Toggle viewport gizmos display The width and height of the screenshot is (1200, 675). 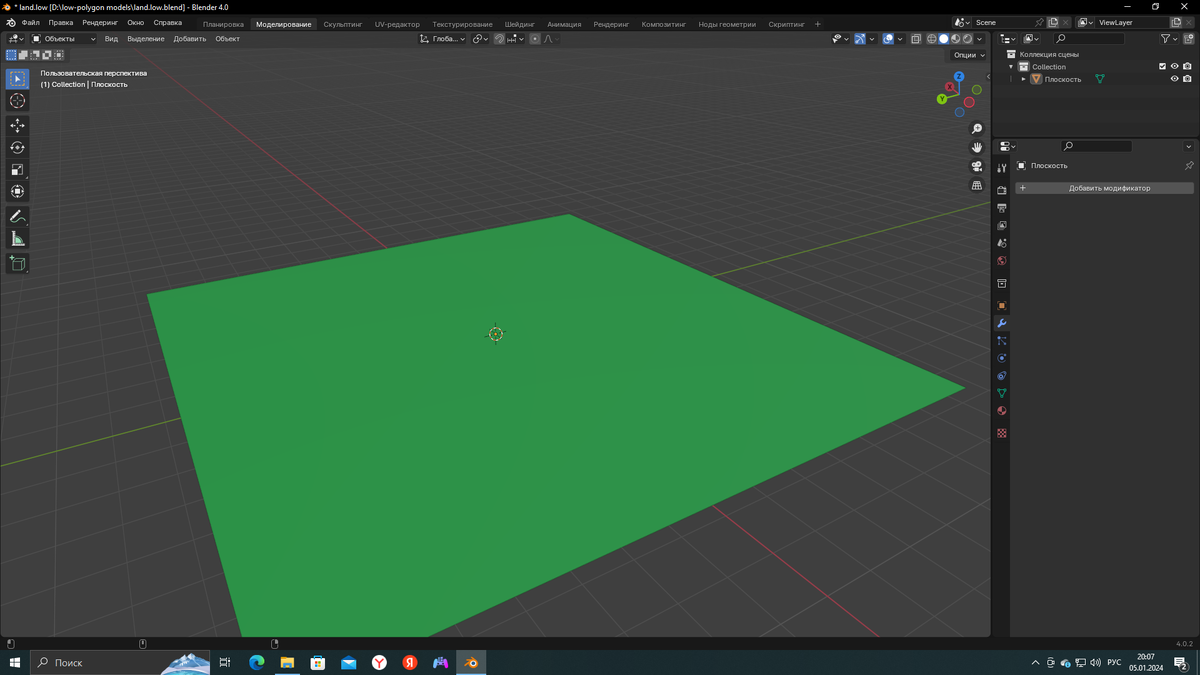[x=859, y=39]
